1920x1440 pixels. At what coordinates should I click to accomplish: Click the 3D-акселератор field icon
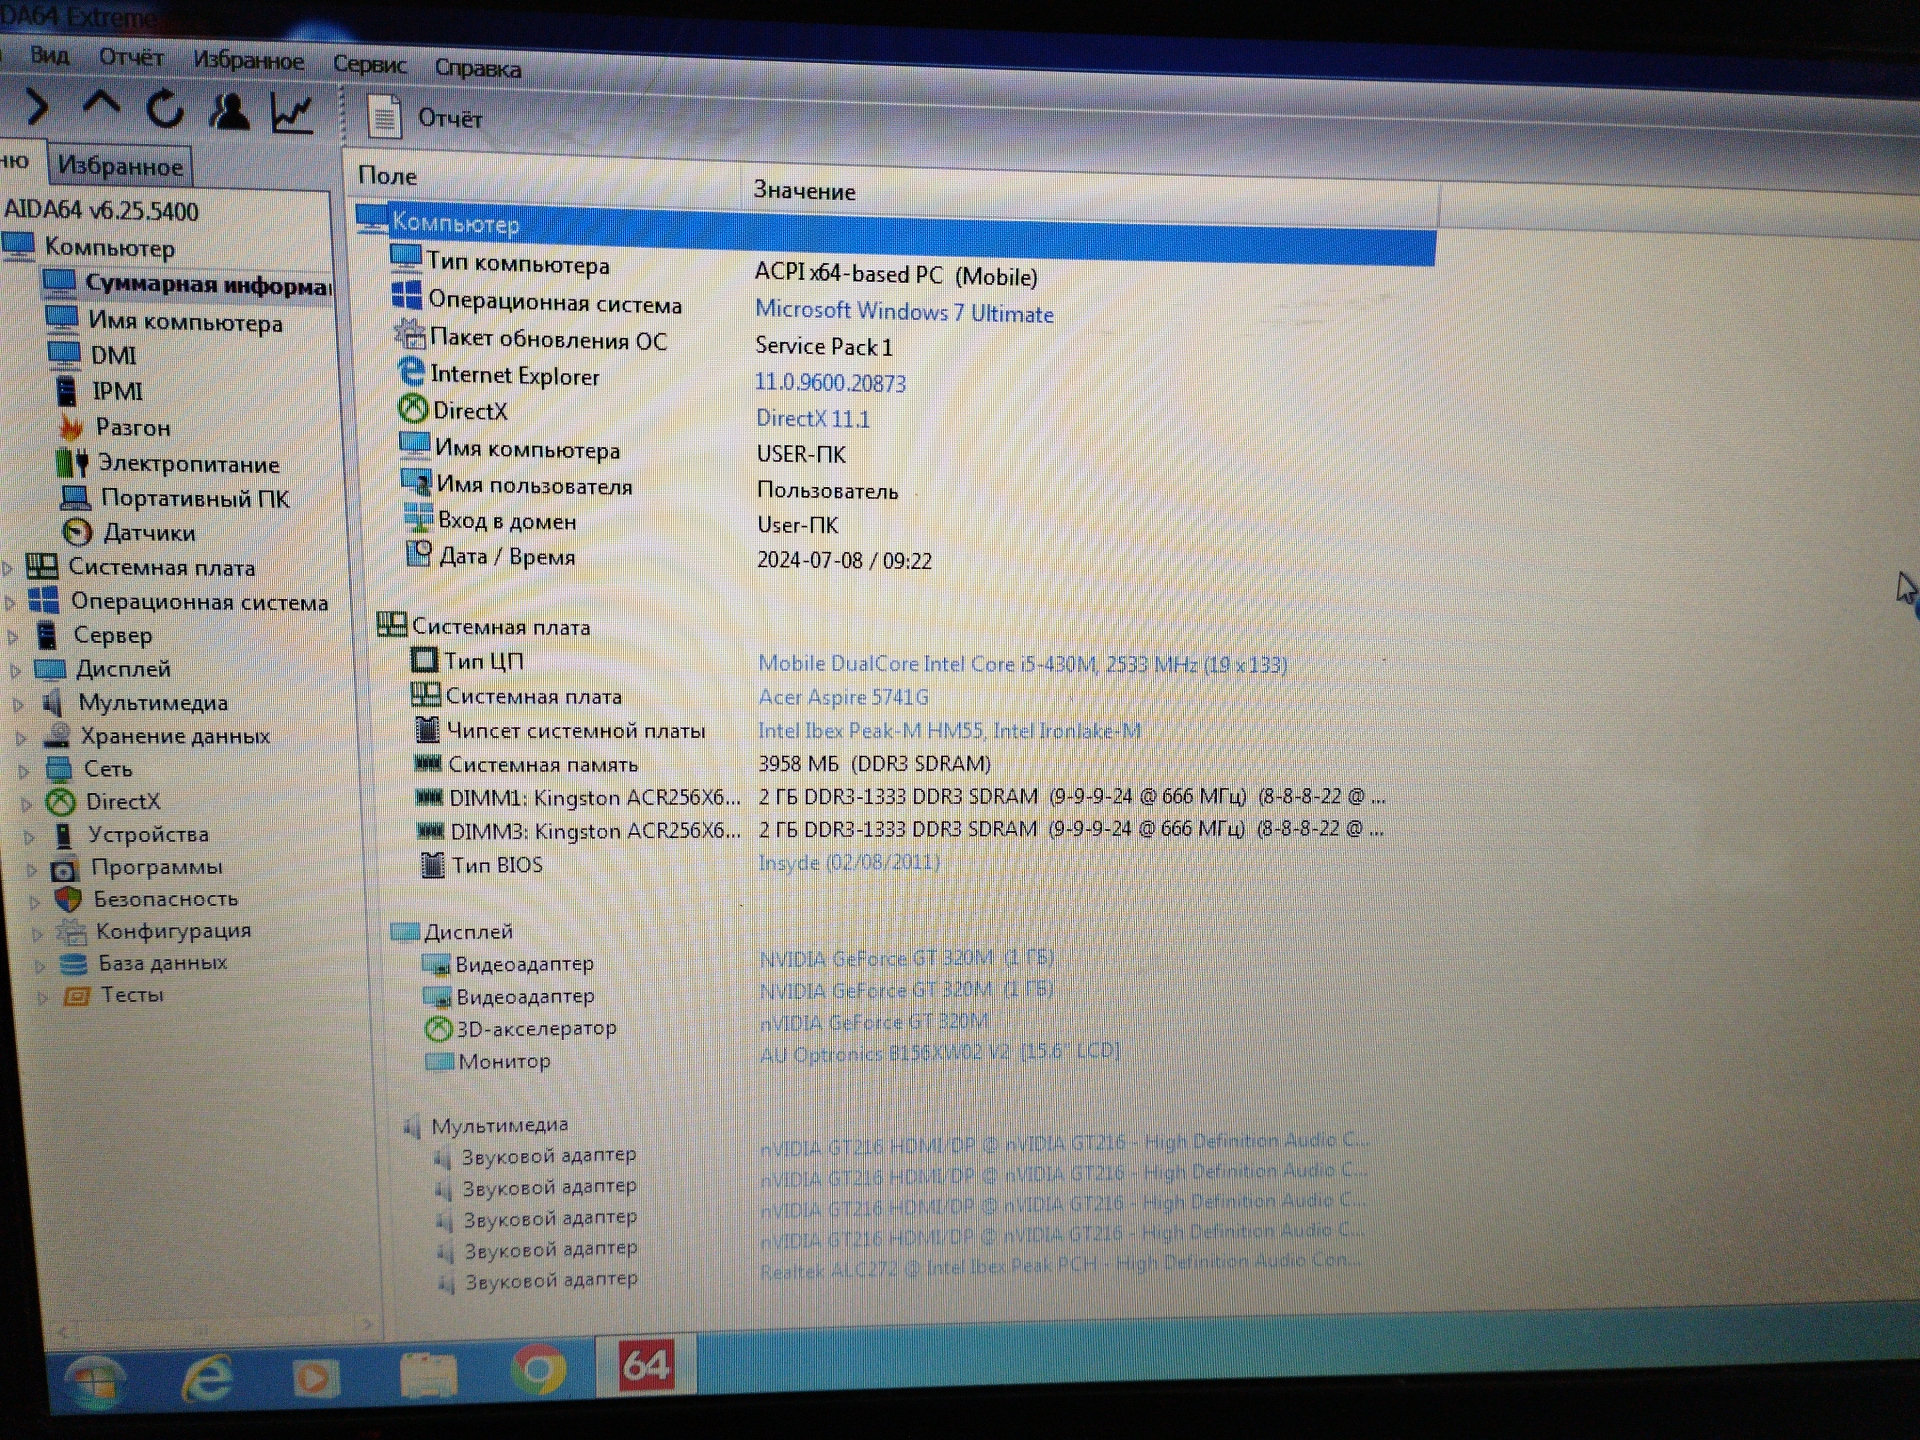point(438,1028)
